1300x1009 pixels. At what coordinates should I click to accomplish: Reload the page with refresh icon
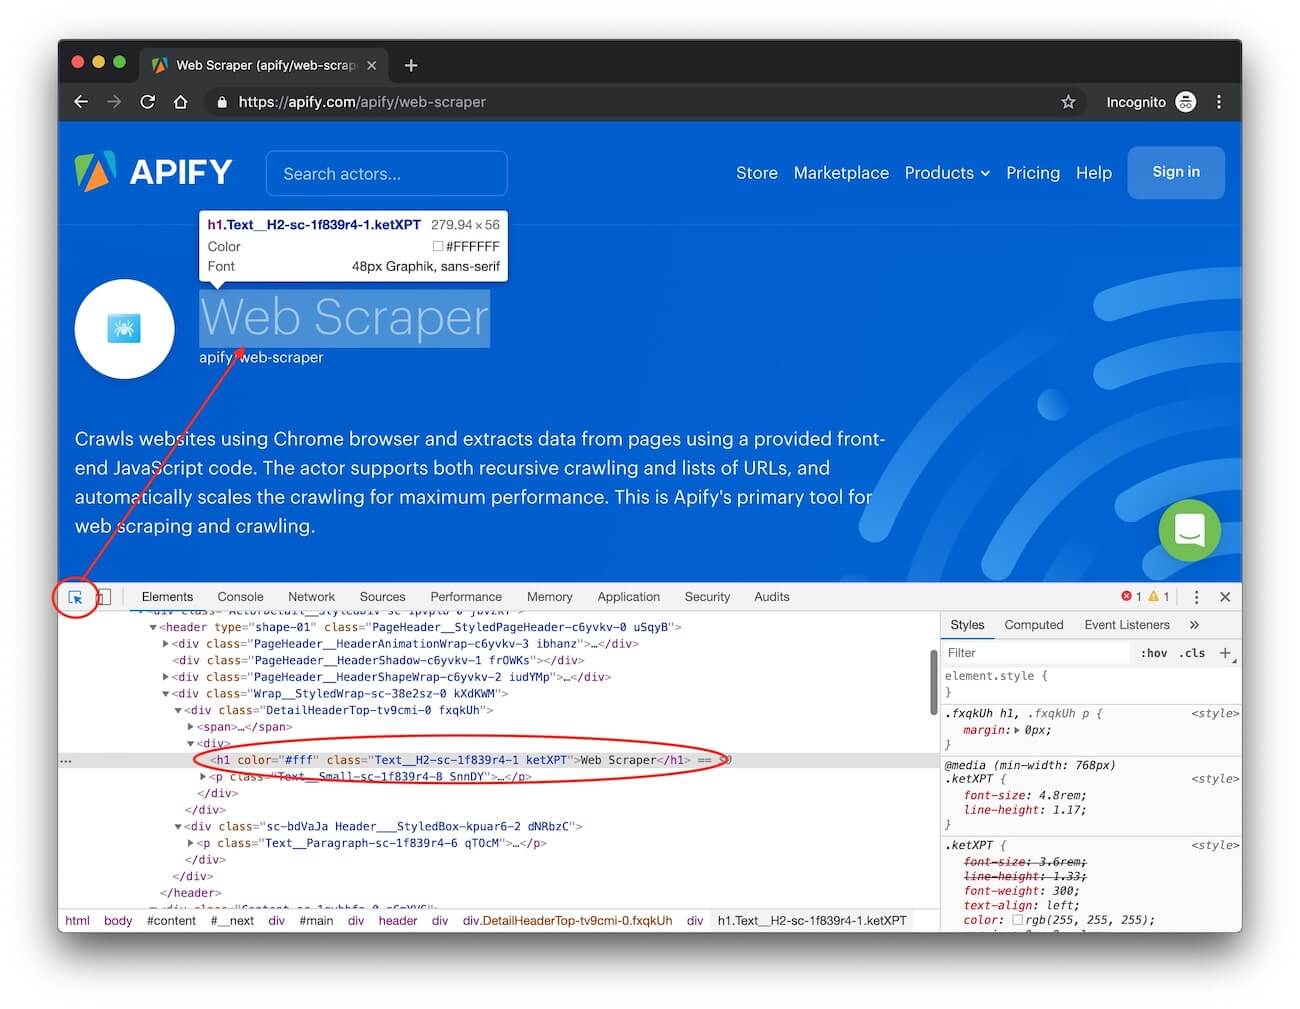tap(147, 102)
